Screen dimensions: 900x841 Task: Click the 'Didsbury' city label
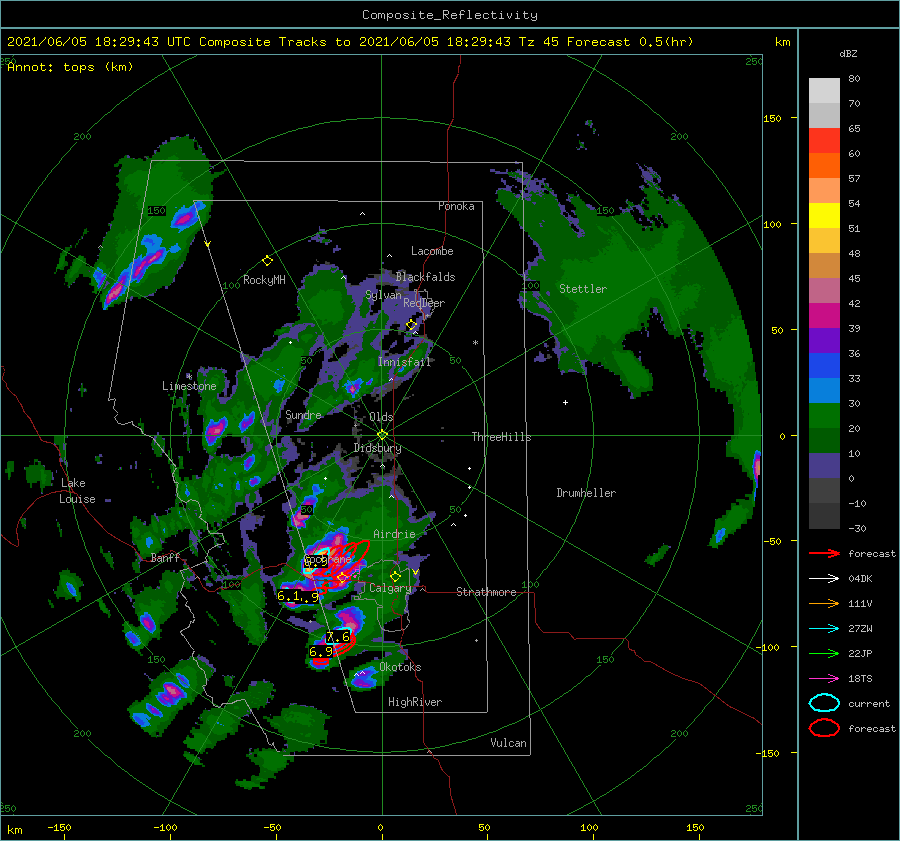pyautogui.click(x=378, y=448)
